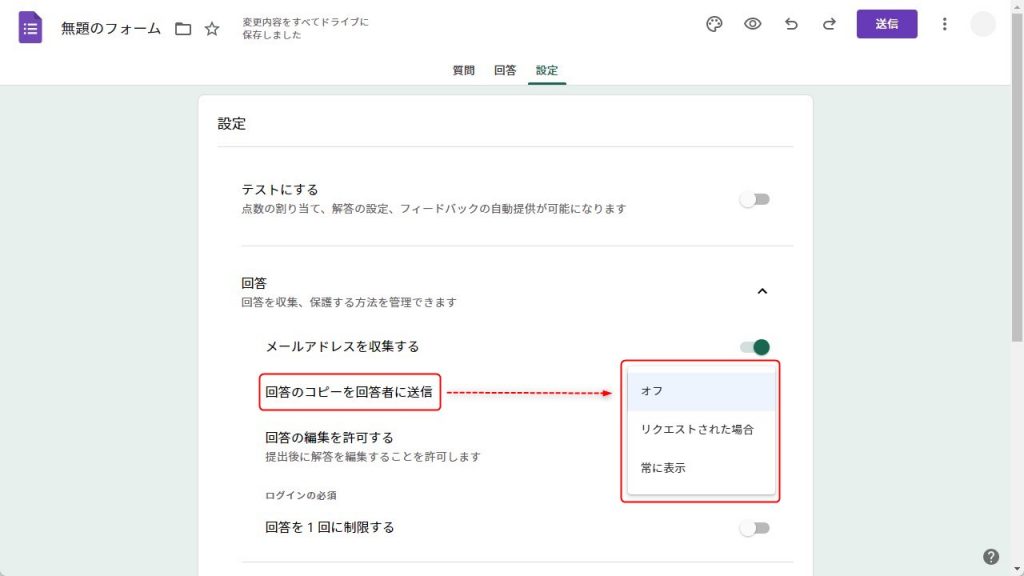This screenshot has width=1024, height=576.
Task: Preview the form with the eye icon
Action: [752, 24]
